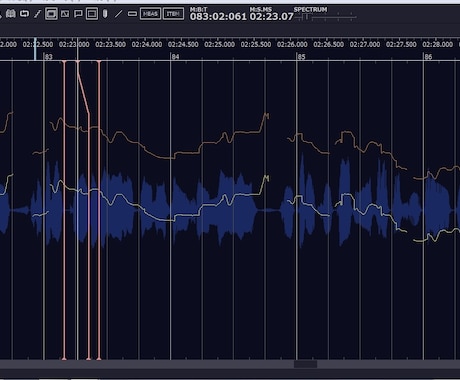
Task: Select the third pink vertical marker's top handle
Action: click(x=99, y=62)
